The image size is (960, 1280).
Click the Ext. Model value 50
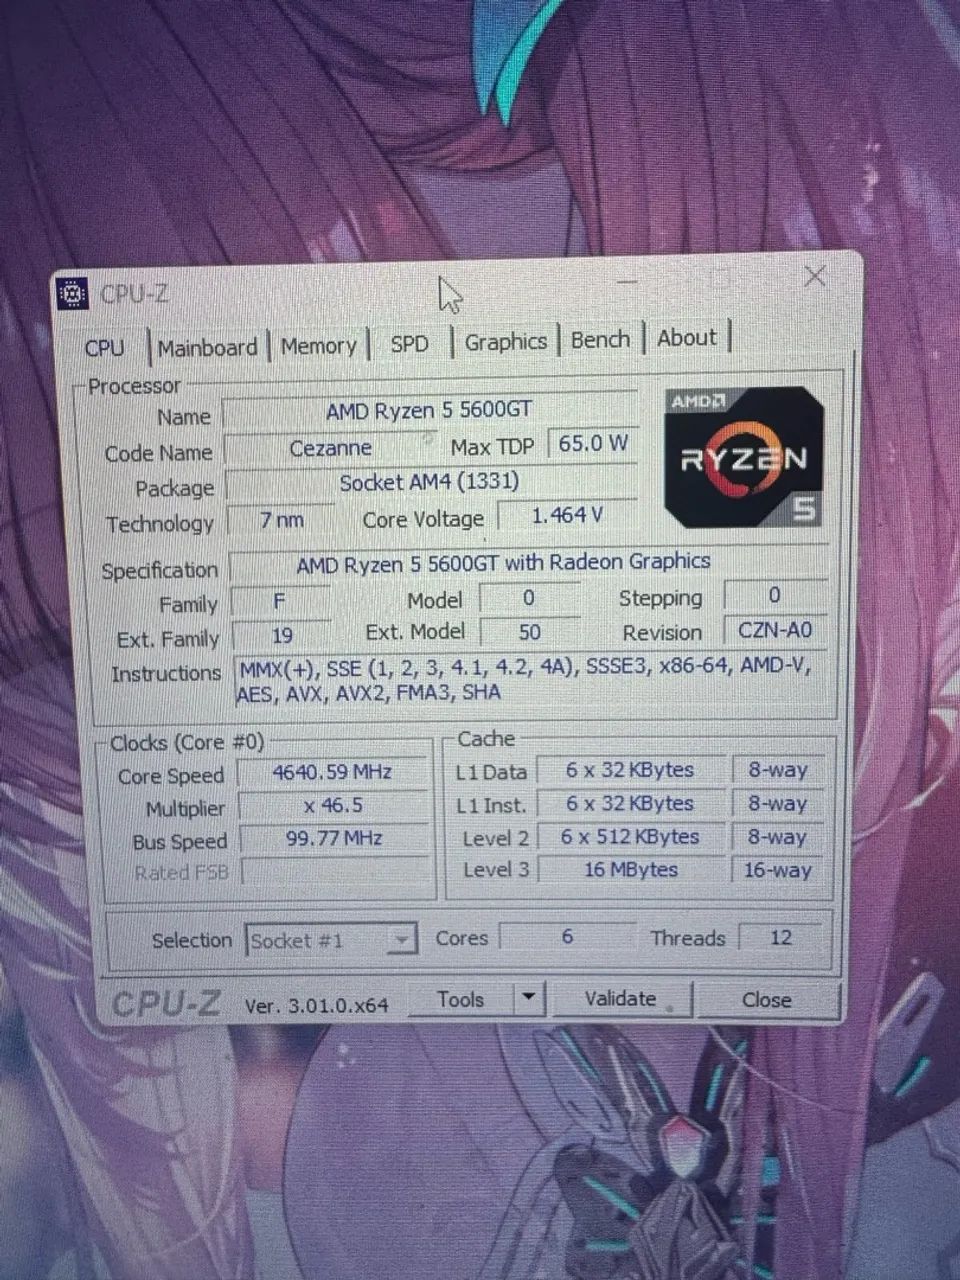(530, 632)
